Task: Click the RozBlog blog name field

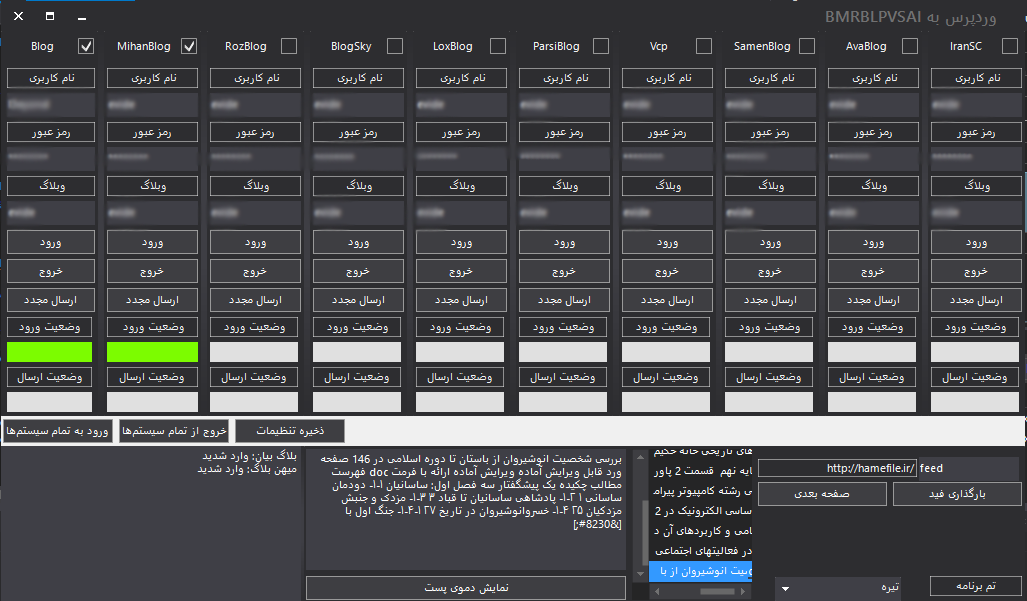Action: [x=255, y=213]
